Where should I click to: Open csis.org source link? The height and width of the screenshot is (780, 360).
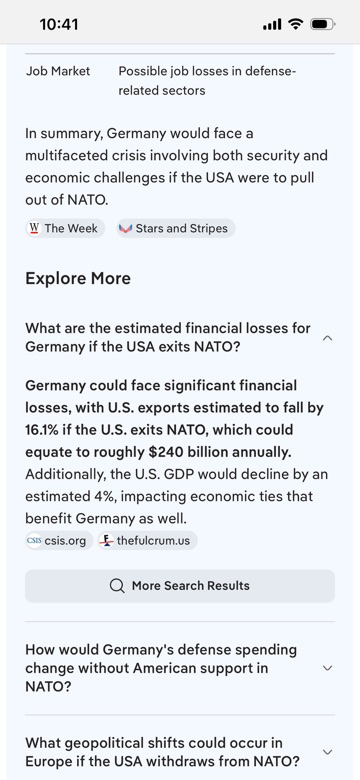coord(59,541)
